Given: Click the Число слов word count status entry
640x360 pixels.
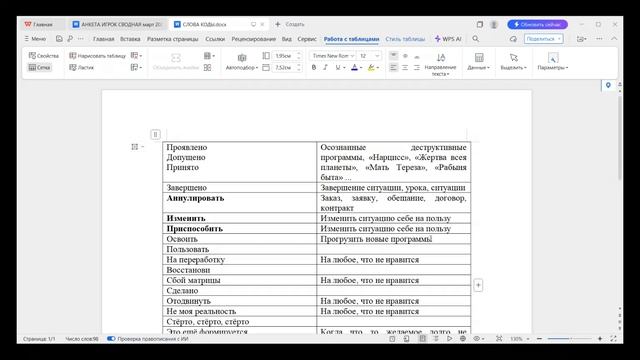Looking at the screenshot, I should pyautogui.click(x=82, y=339).
